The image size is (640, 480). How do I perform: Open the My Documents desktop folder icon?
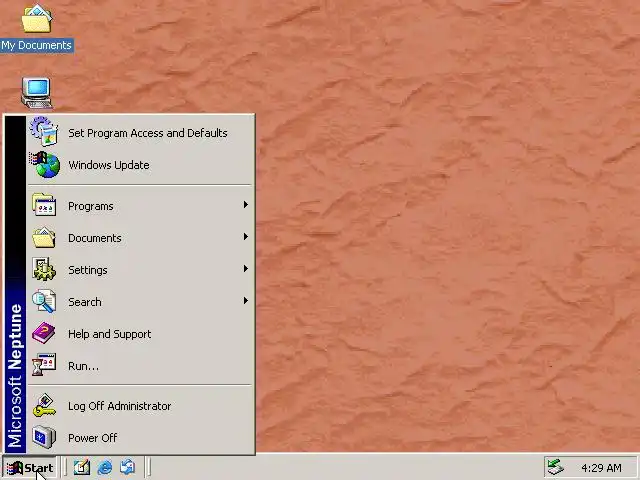[x=36, y=18]
